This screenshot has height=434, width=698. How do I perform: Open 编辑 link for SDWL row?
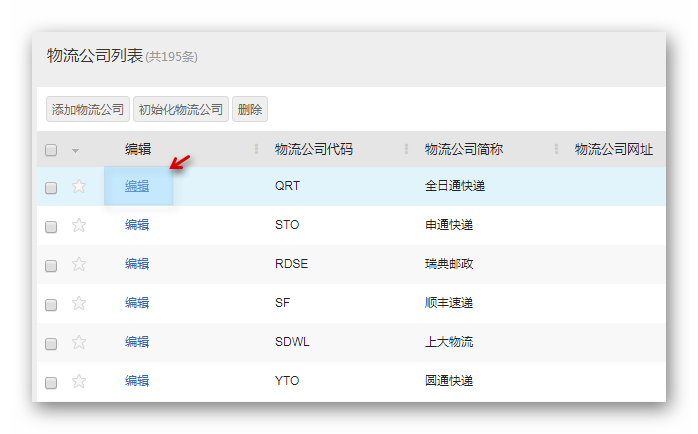coord(137,342)
